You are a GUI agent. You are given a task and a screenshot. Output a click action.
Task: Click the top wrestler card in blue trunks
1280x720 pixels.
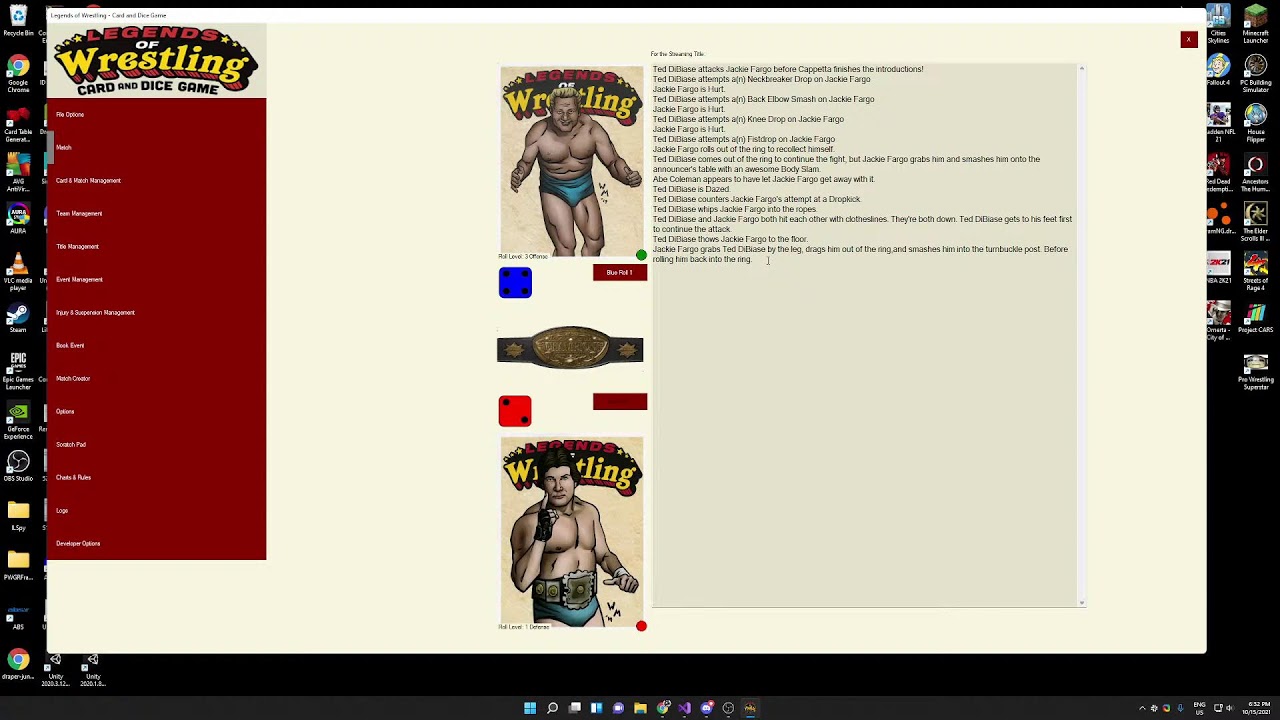572,162
